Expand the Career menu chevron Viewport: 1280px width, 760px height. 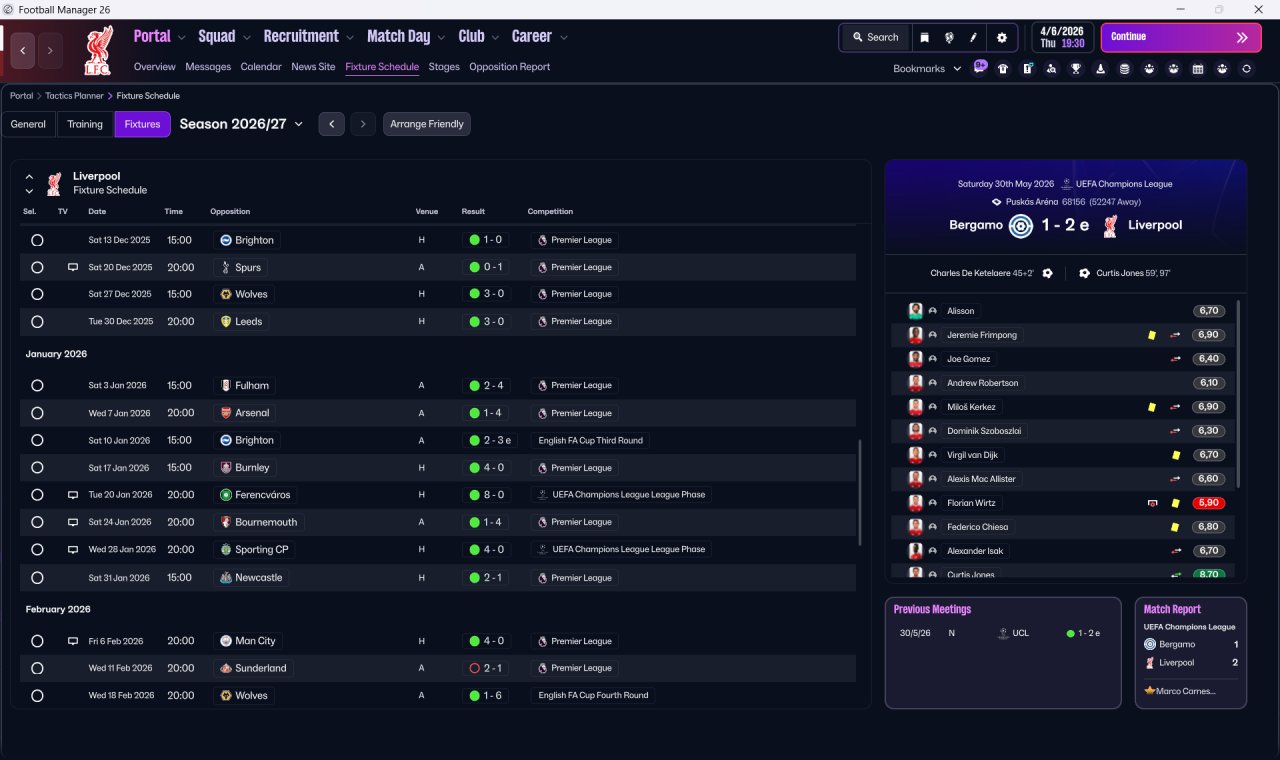[563, 38]
